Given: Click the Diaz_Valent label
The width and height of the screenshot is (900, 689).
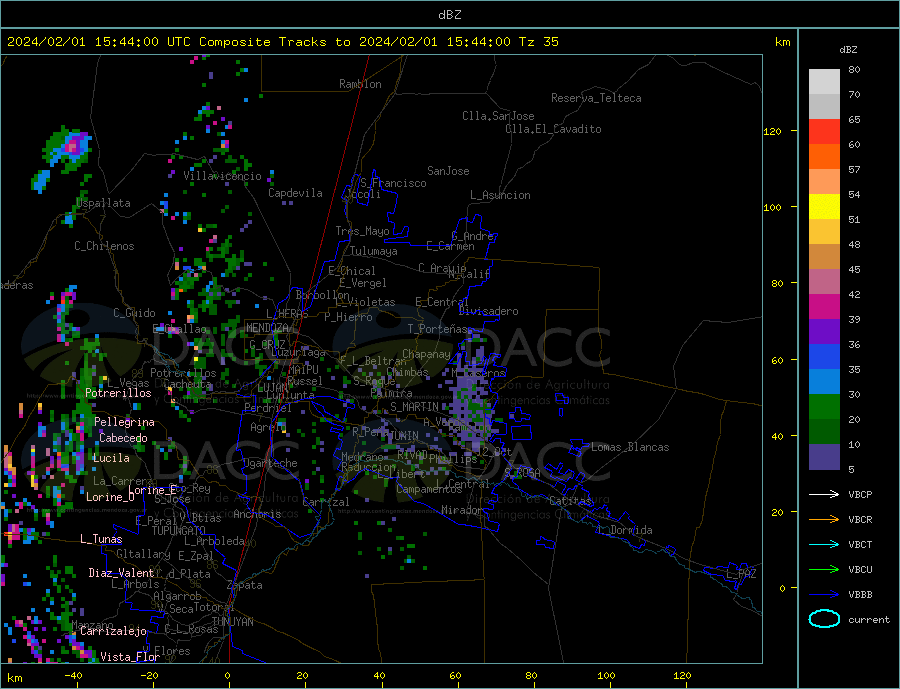Looking at the screenshot, I should [x=121, y=572].
